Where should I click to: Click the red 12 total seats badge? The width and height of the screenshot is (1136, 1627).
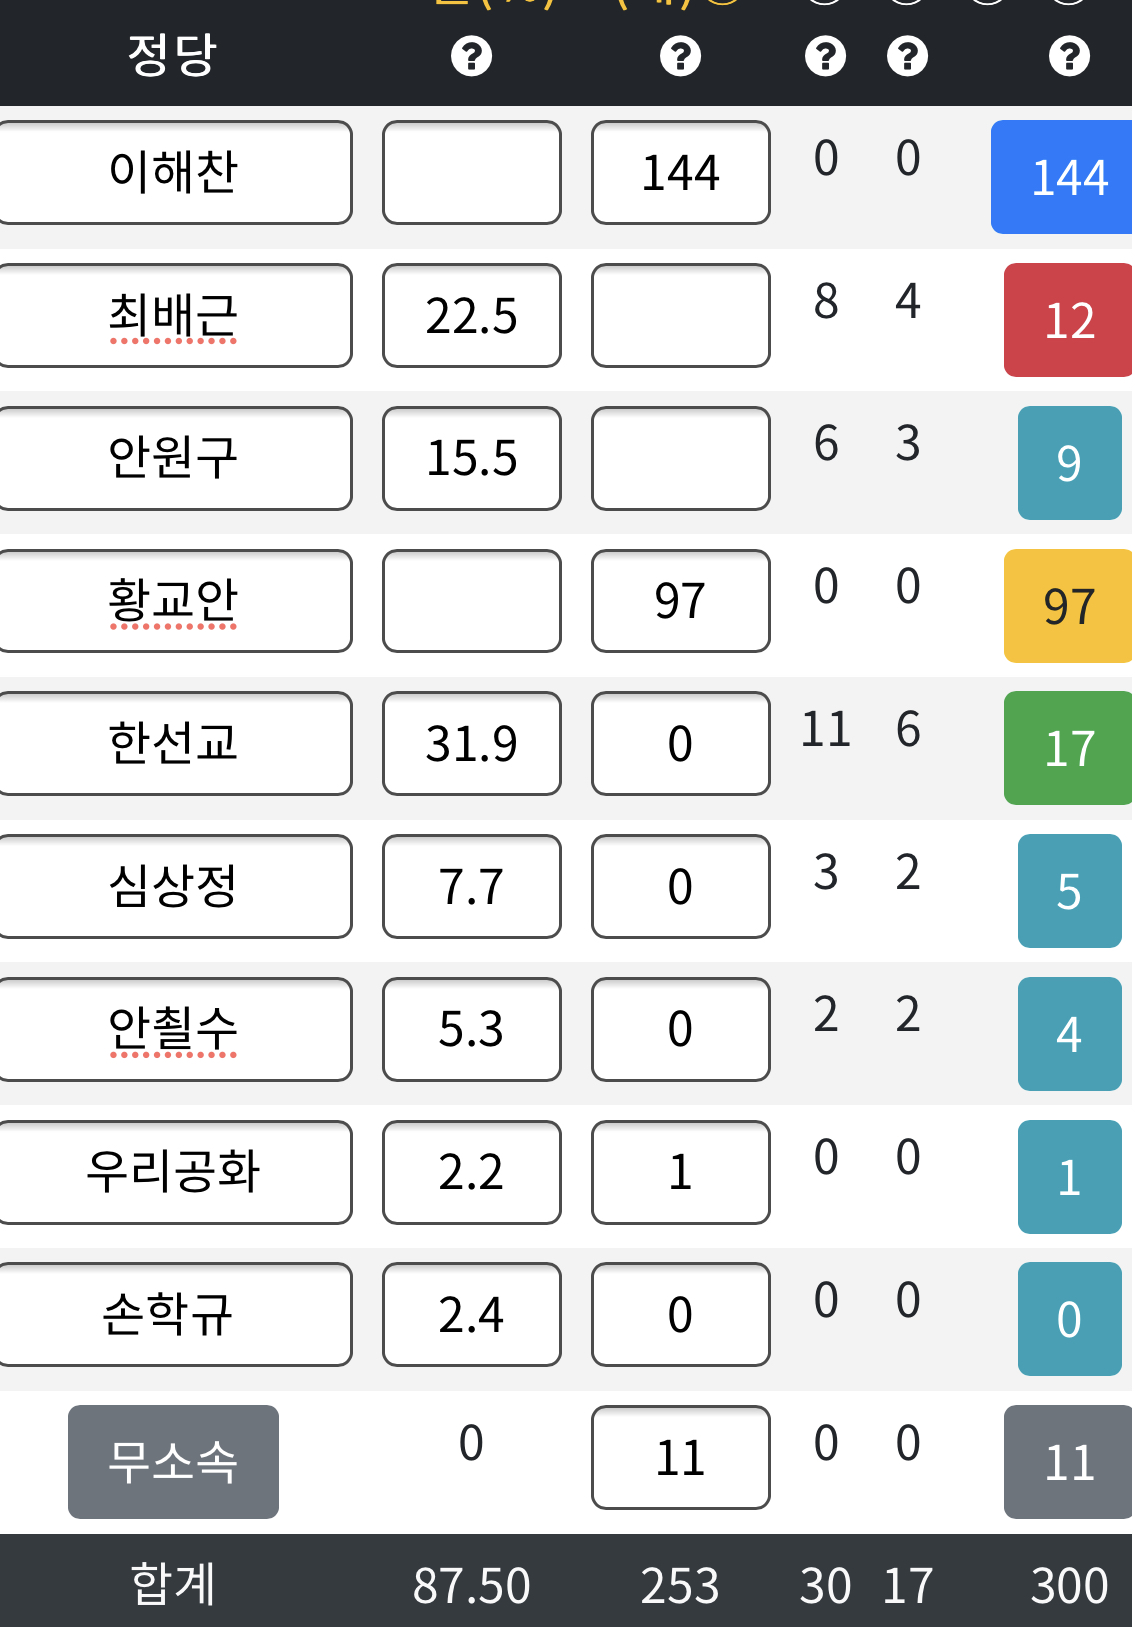pyautogui.click(x=1069, y=320)
